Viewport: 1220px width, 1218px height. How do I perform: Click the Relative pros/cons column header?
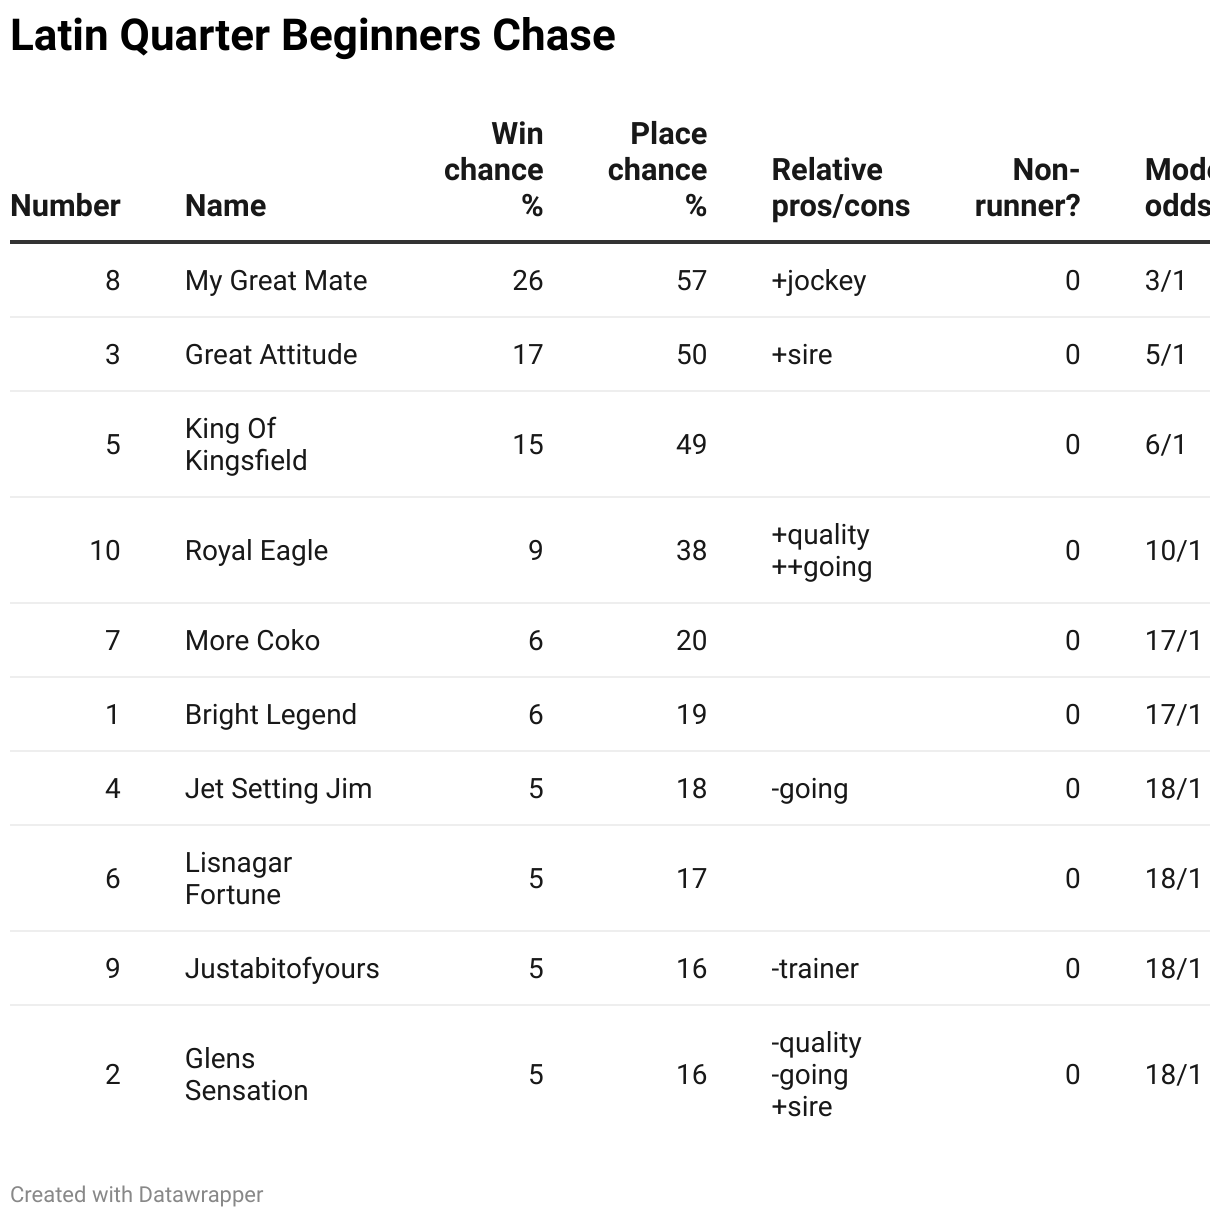click(x=841, y=187)
